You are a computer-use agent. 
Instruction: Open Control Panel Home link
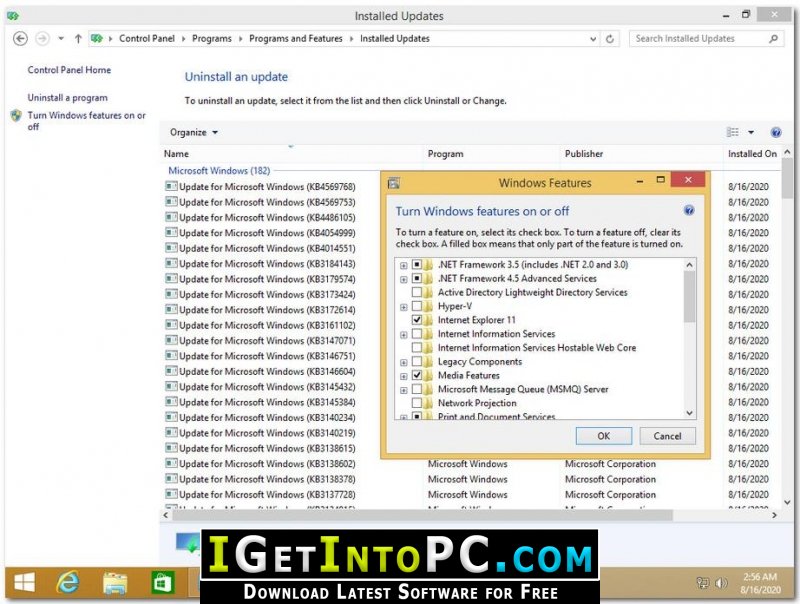[69, 70]
